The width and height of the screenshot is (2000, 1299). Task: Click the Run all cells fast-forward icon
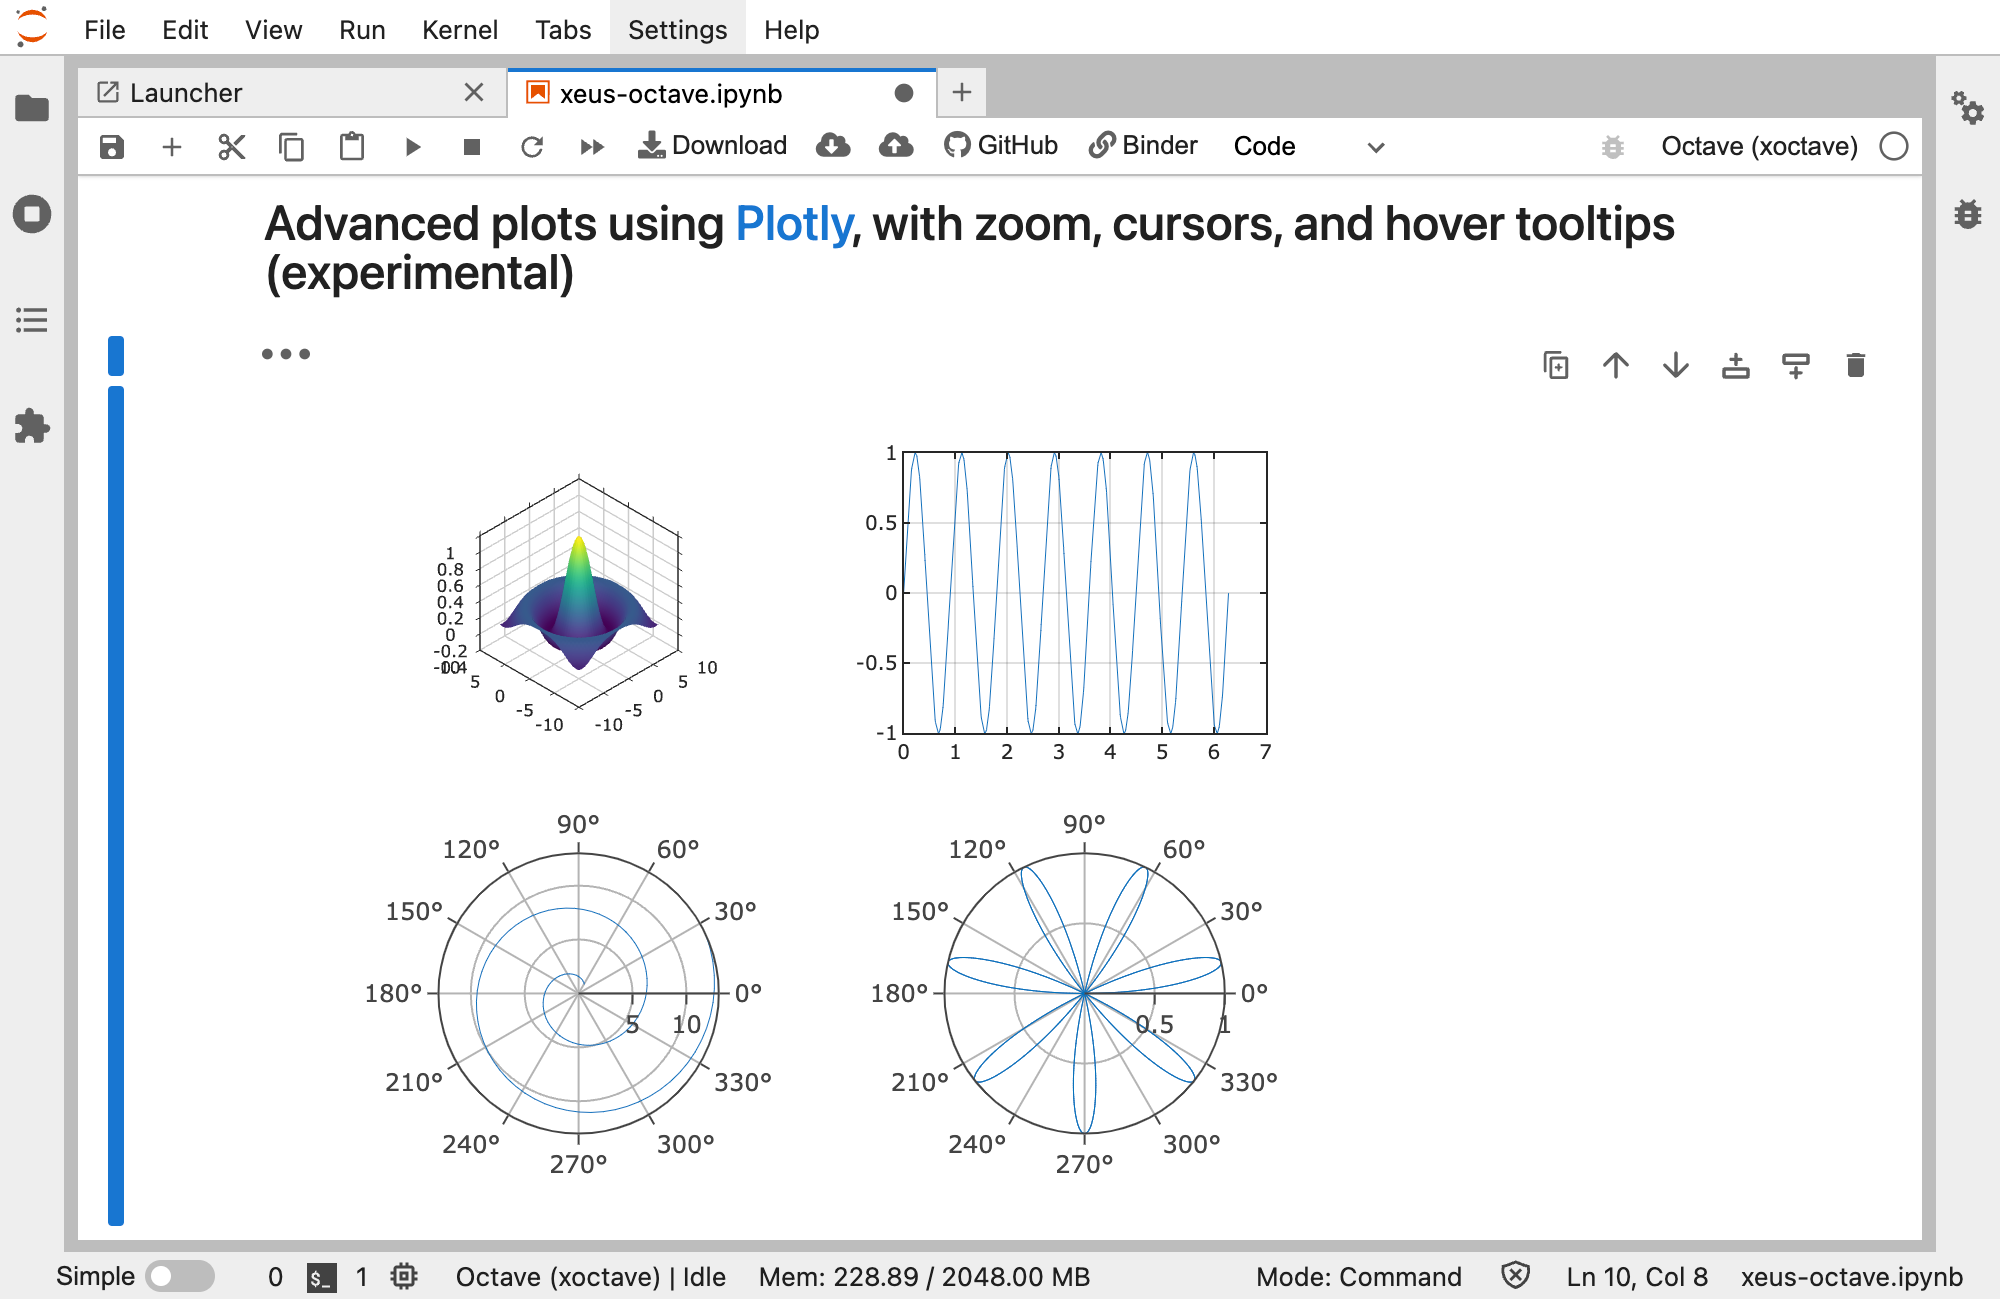coord(590,144)
